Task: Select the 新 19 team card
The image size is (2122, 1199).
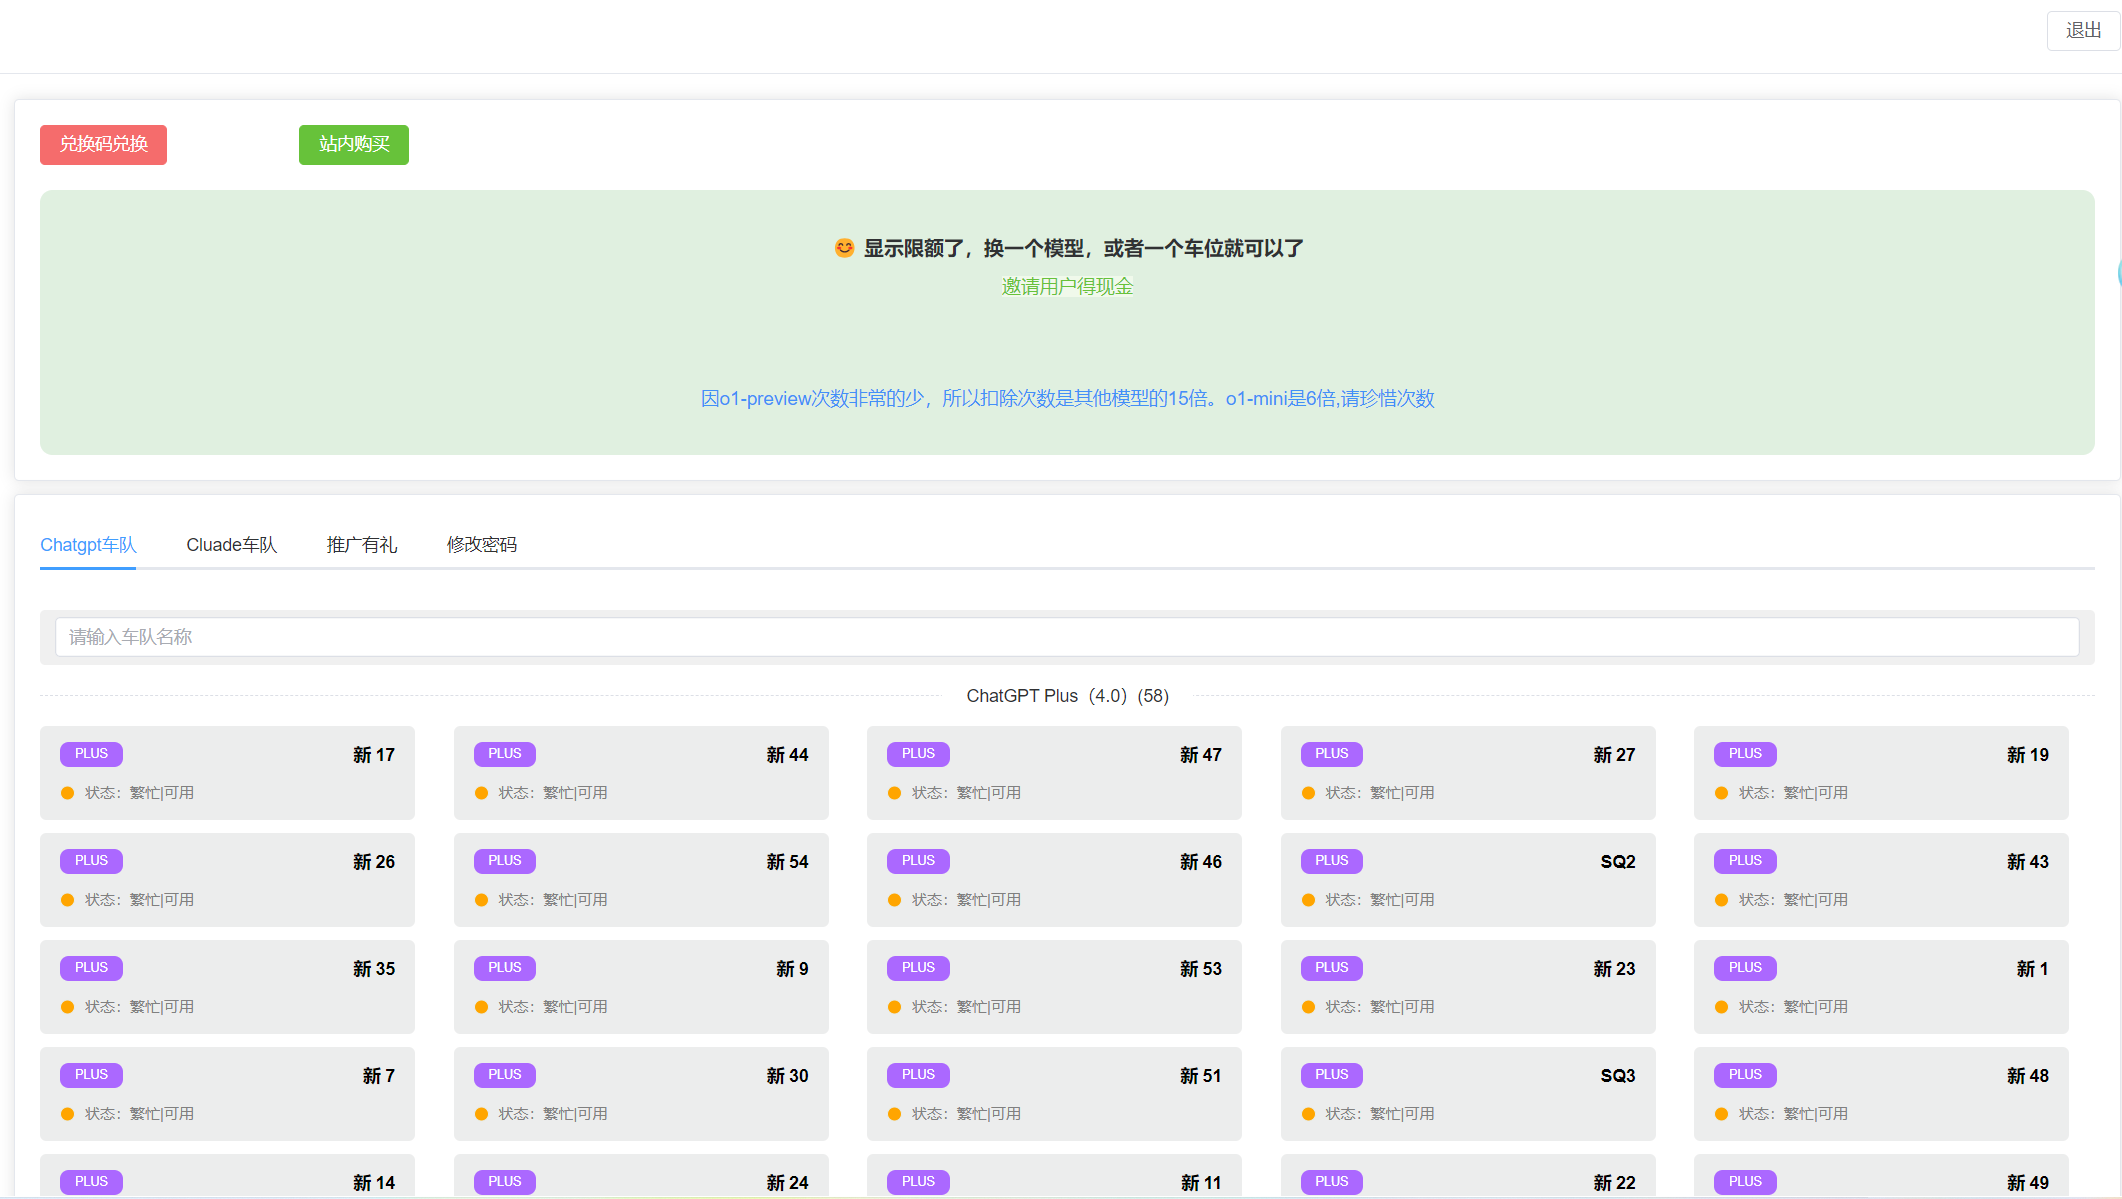Action: tap(1881, 773)
